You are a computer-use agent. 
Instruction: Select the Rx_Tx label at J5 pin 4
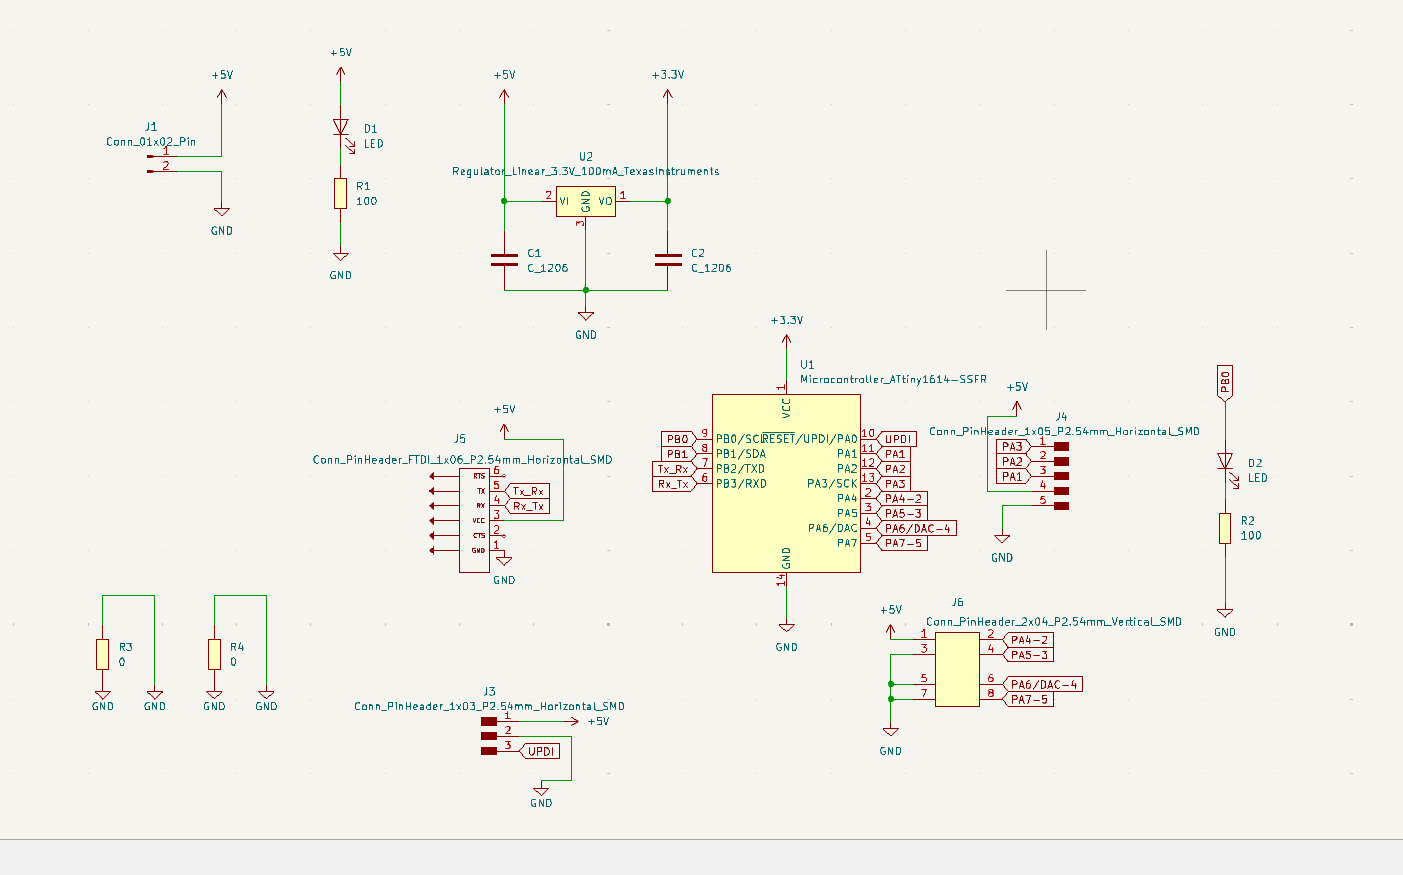tap(528, 506)
